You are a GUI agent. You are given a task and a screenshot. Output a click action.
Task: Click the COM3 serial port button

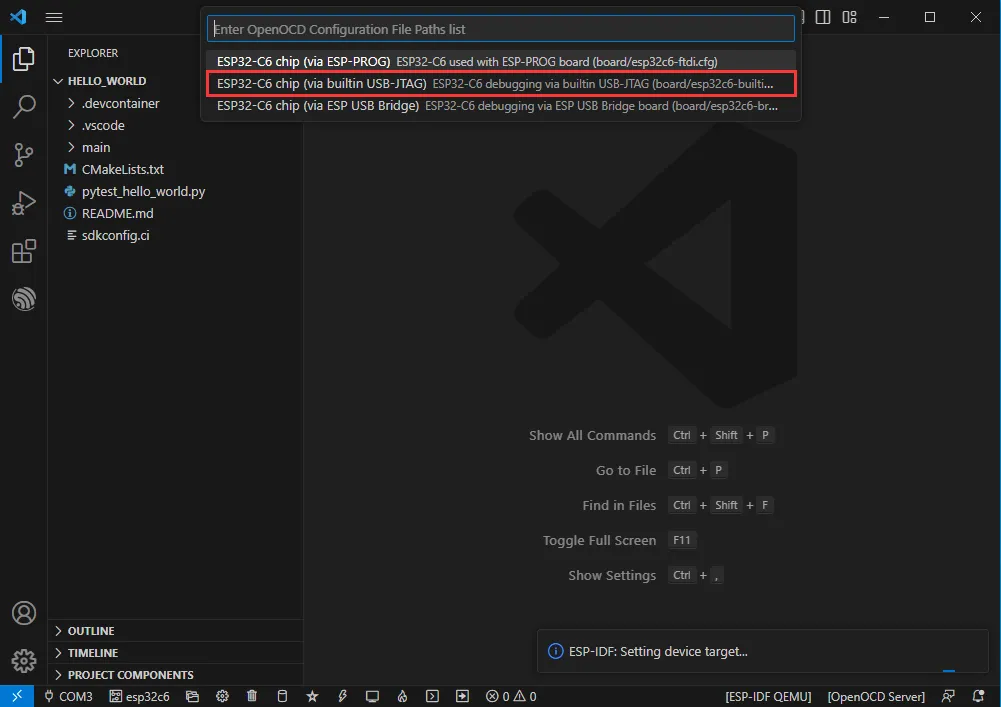[x=68, y=696]
